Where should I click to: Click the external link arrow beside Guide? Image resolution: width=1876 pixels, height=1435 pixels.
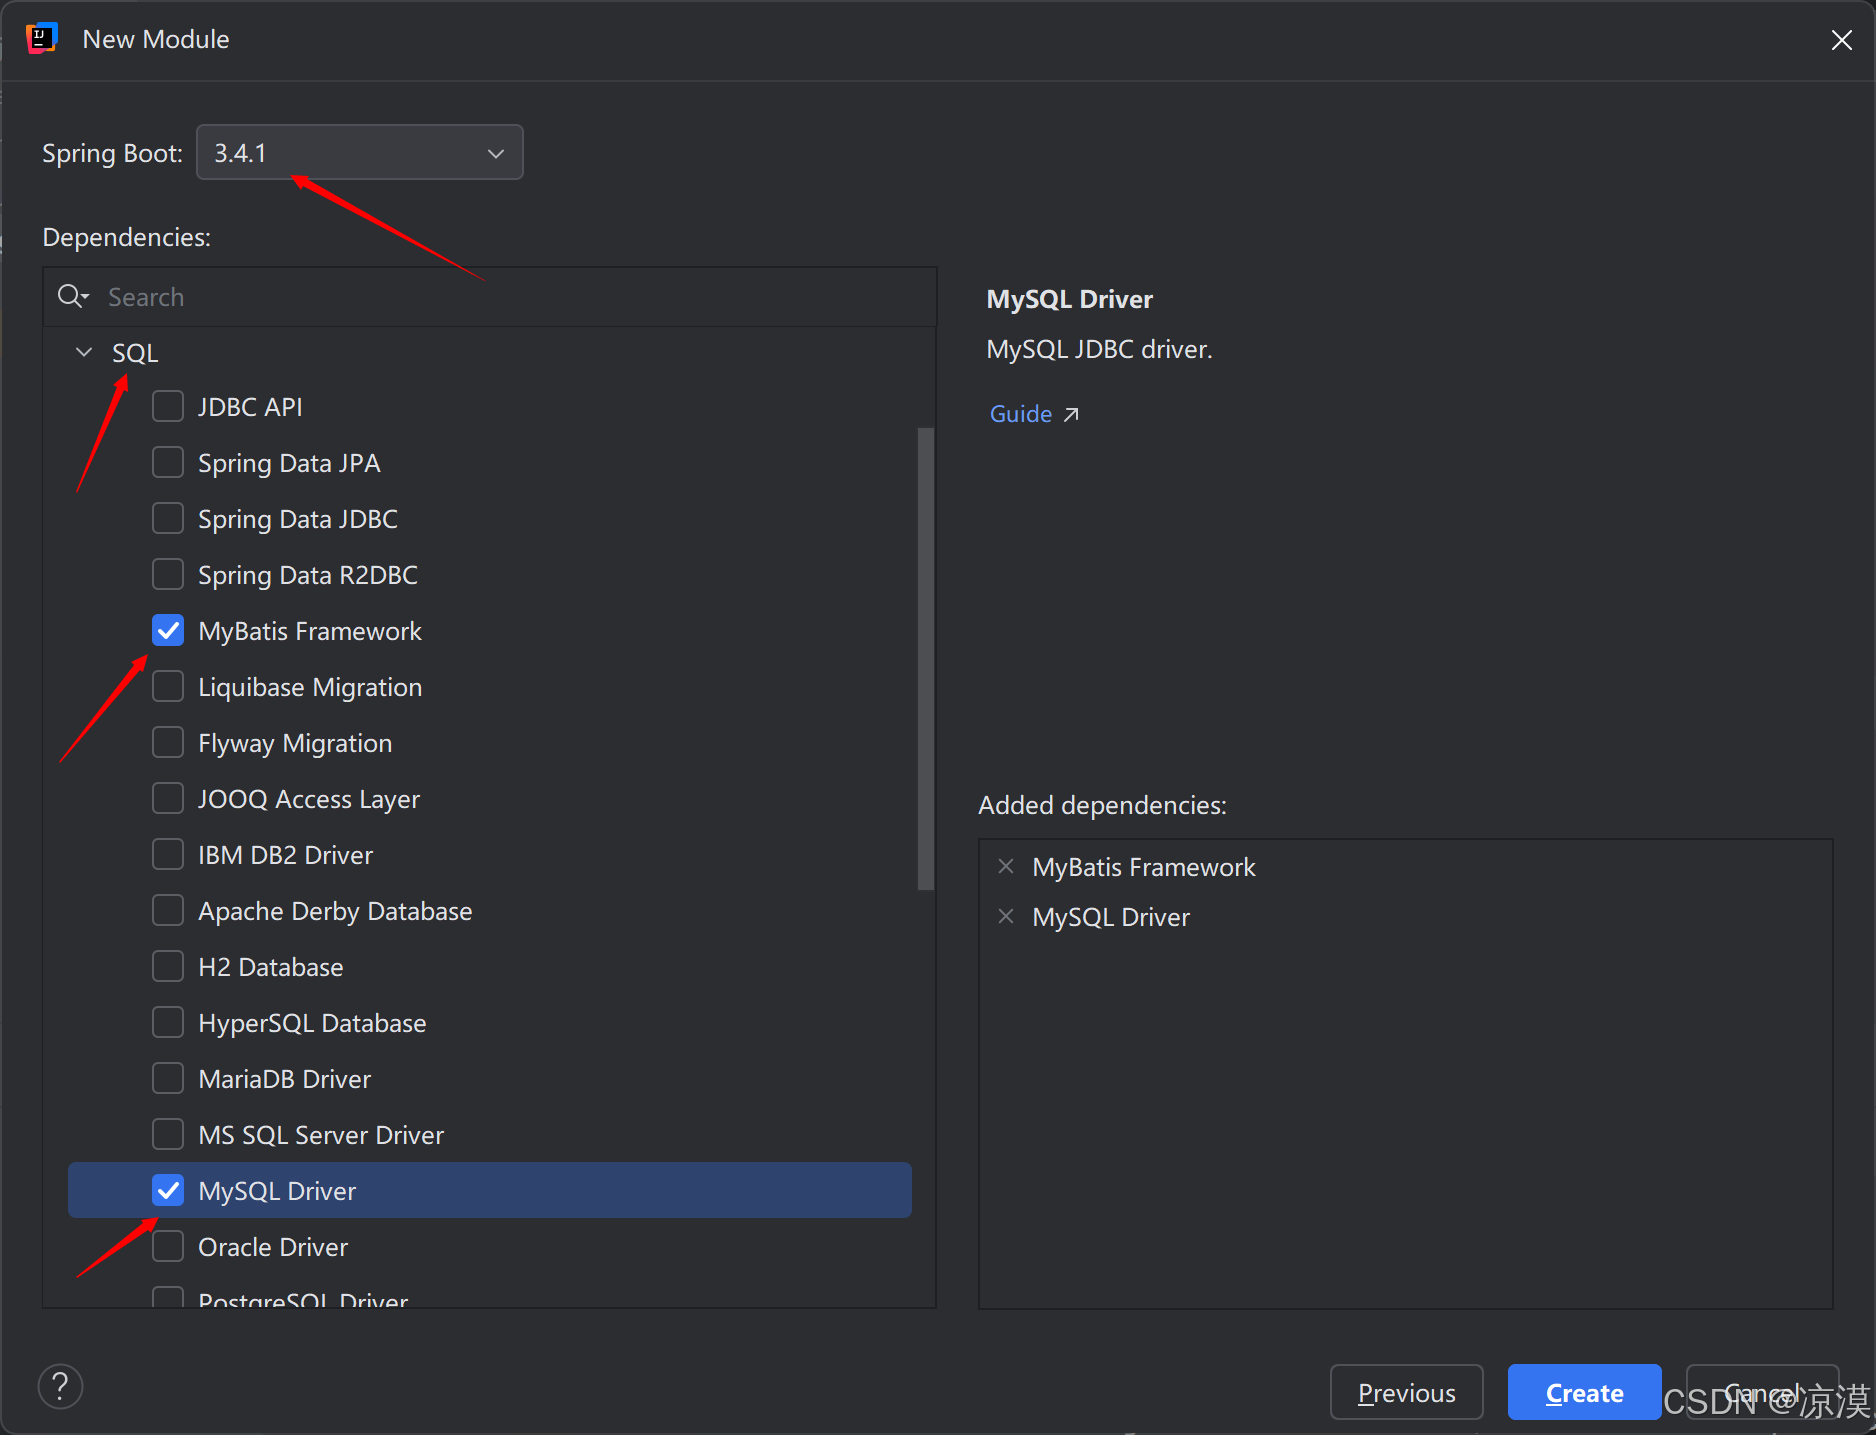[1071, 414]
